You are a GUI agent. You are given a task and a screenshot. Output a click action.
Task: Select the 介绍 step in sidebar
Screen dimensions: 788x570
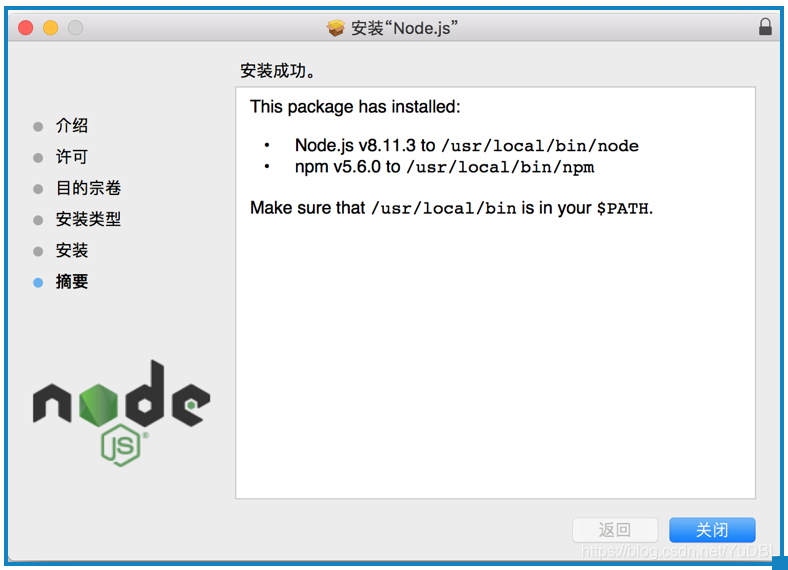[72, 126]
